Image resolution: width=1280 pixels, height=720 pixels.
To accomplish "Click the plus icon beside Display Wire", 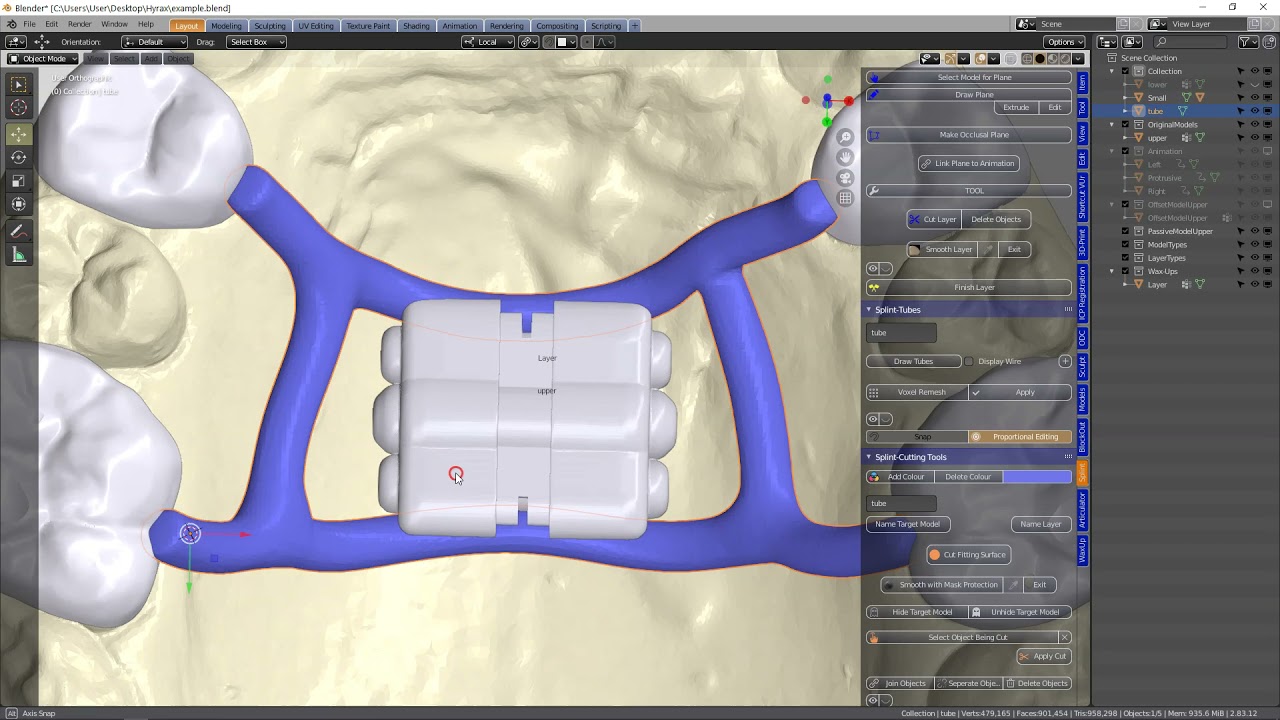I will tap(1065, 361).
